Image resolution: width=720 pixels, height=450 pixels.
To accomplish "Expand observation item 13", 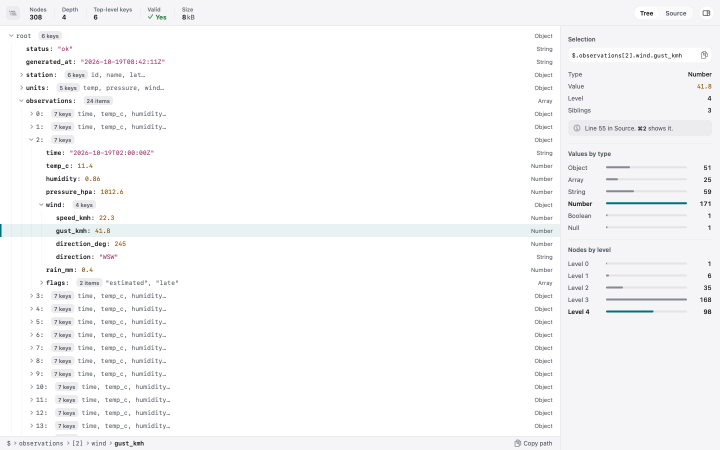I will pos(31,426).
